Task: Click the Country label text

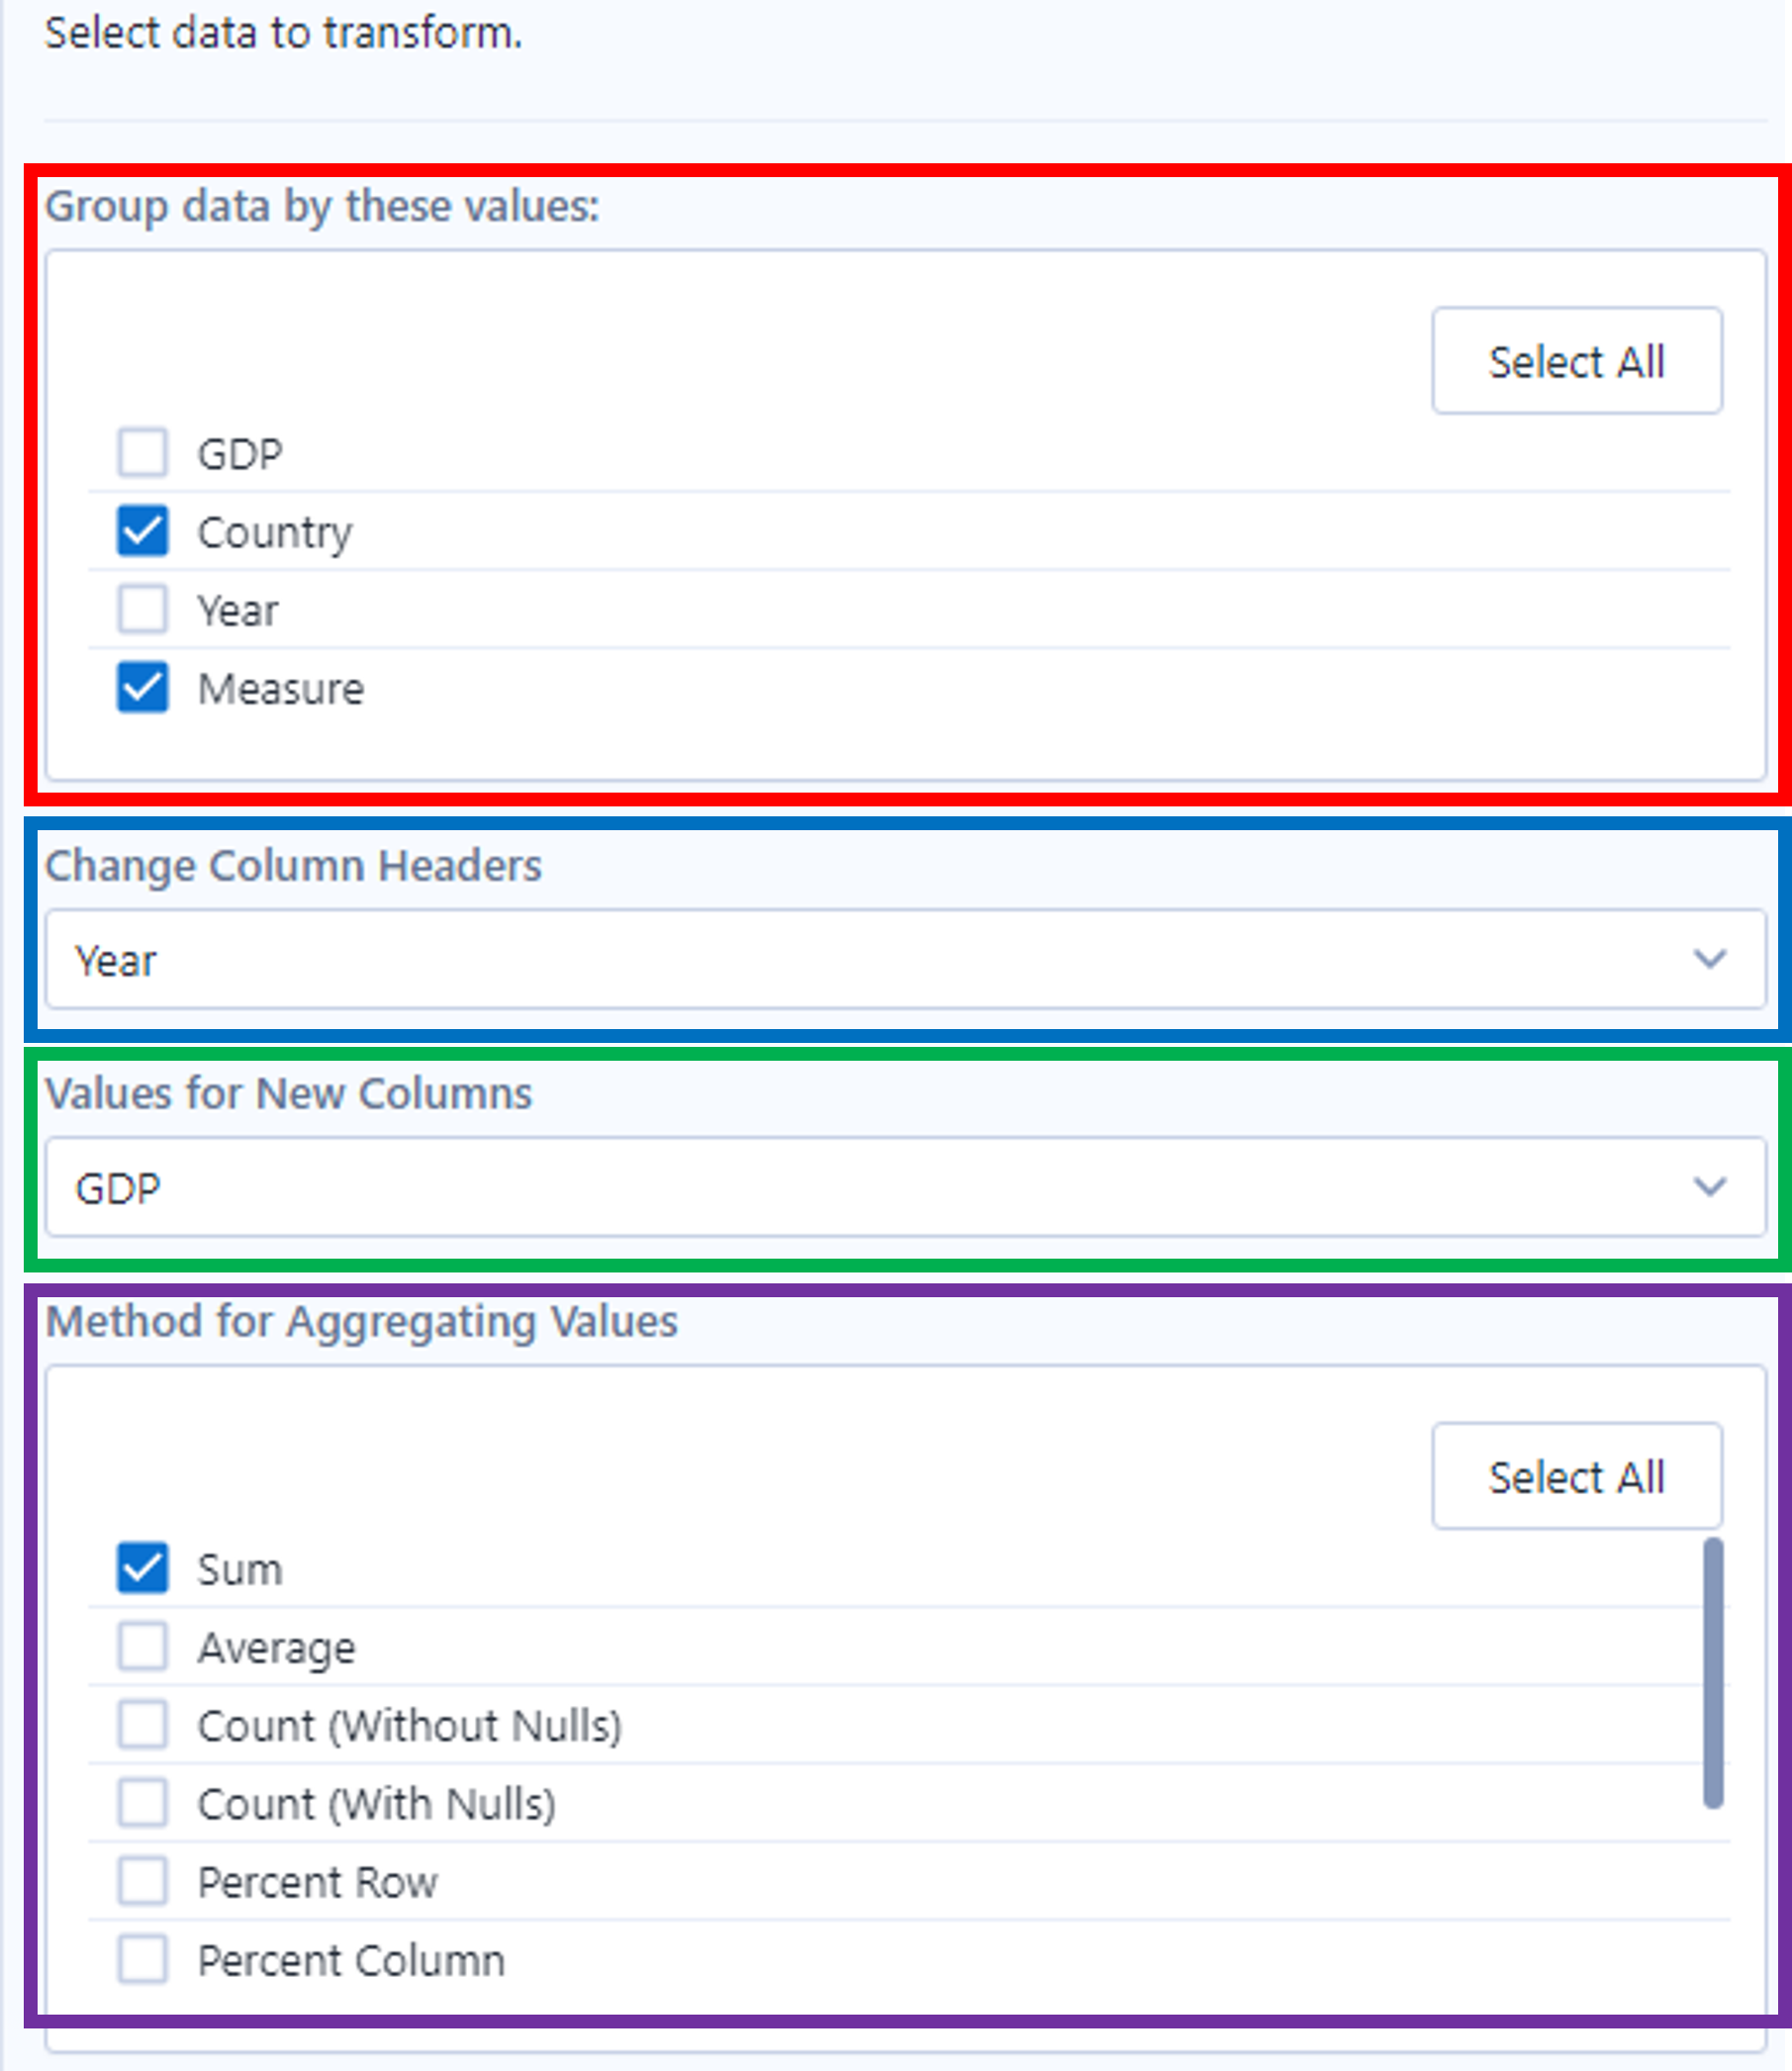Action: 275,532
